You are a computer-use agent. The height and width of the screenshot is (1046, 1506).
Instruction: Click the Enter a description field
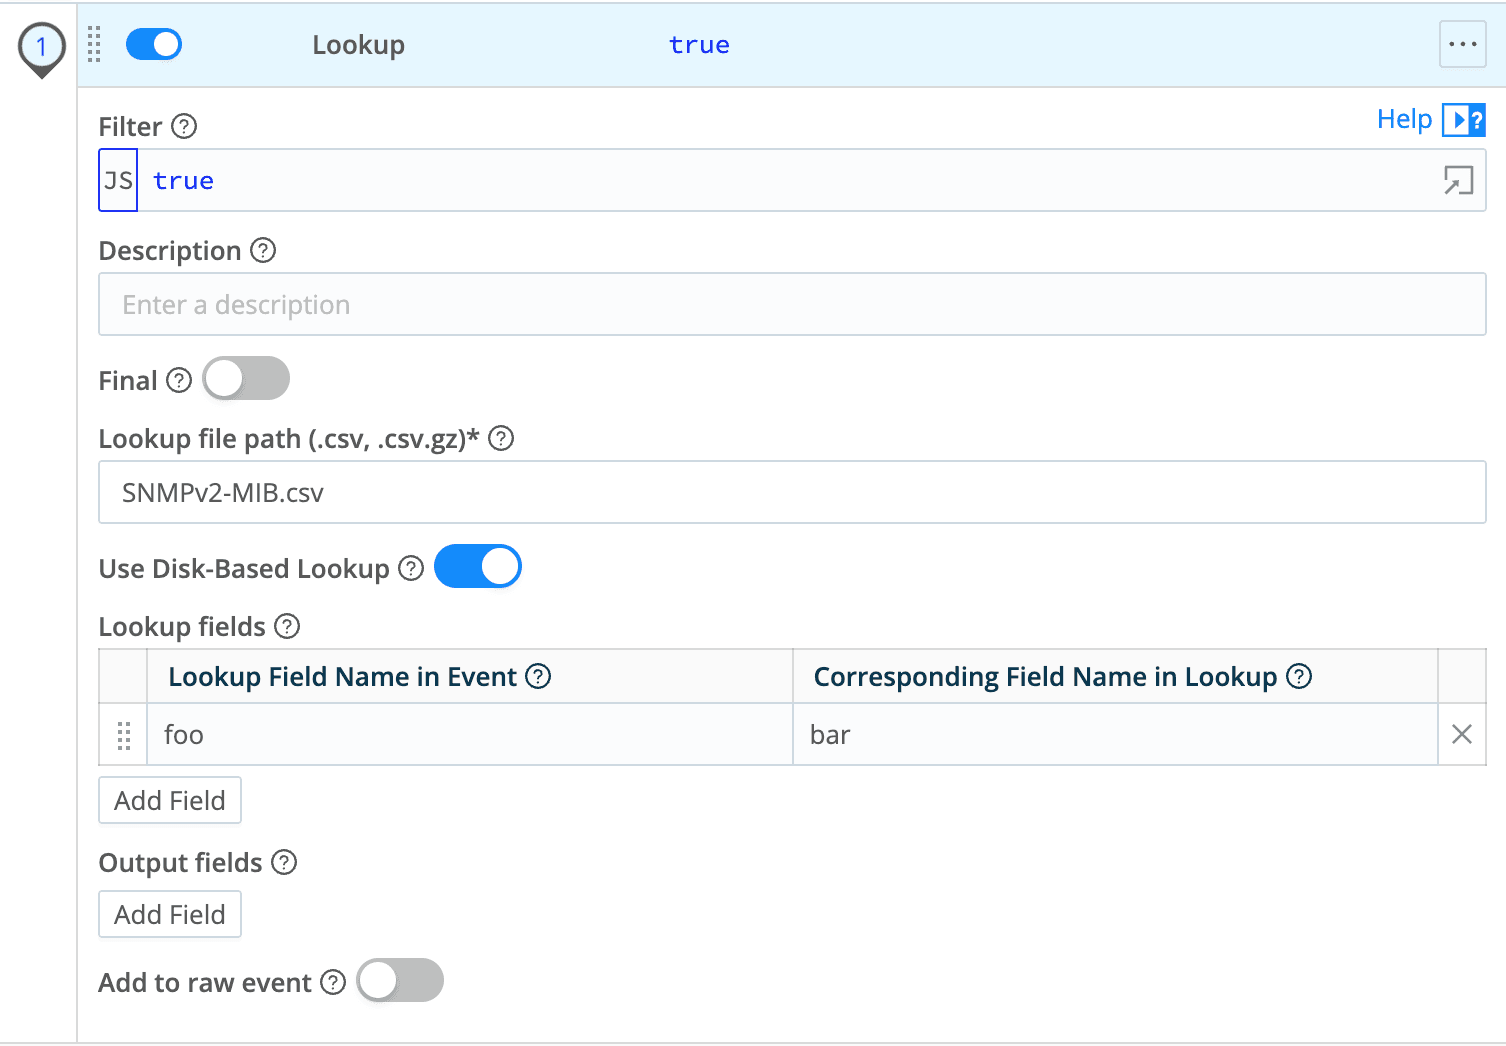[x=500, y=304]
